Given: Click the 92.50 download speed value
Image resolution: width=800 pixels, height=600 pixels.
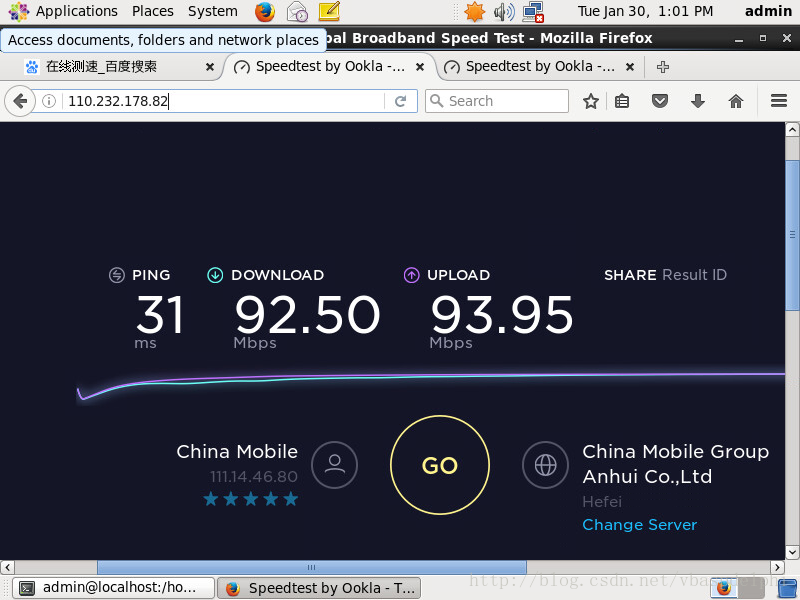Looking at the screenshot, I should click(x=307, y=314).
